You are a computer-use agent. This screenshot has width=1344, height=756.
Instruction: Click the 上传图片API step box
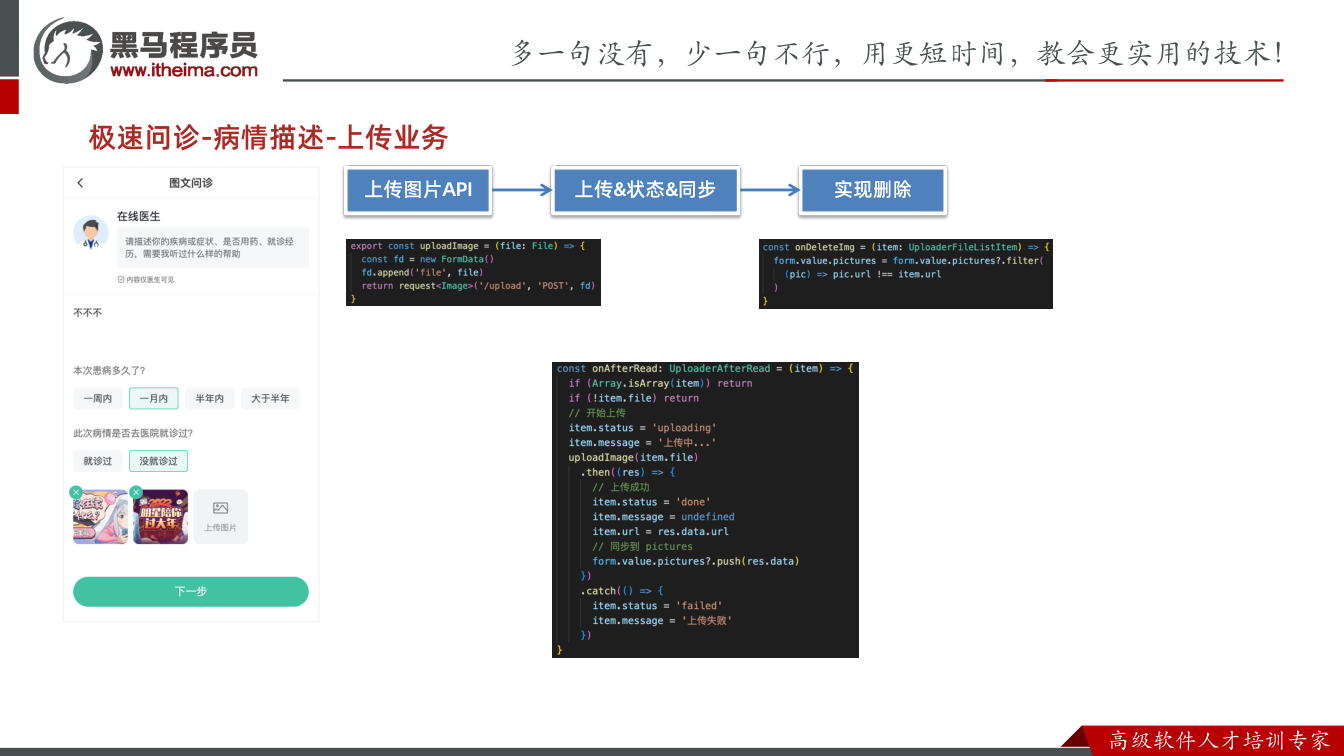[x=418, y=190]
